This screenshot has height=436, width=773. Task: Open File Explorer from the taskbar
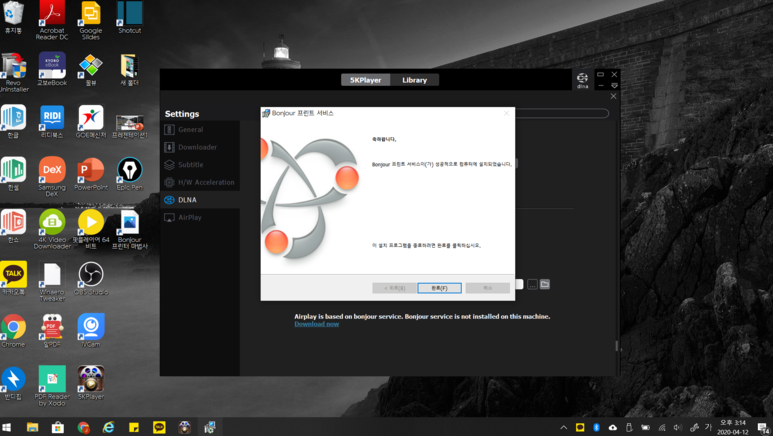(x=33, y=427)
